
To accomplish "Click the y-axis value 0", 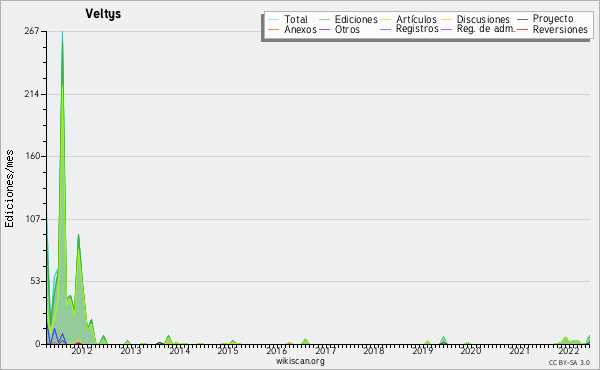I will [x=38, y=344].
